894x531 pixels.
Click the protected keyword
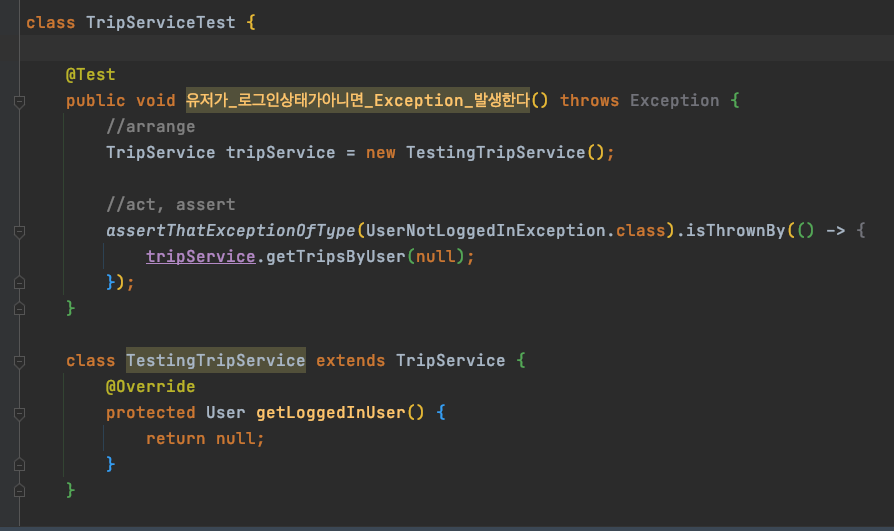point(151,412)
